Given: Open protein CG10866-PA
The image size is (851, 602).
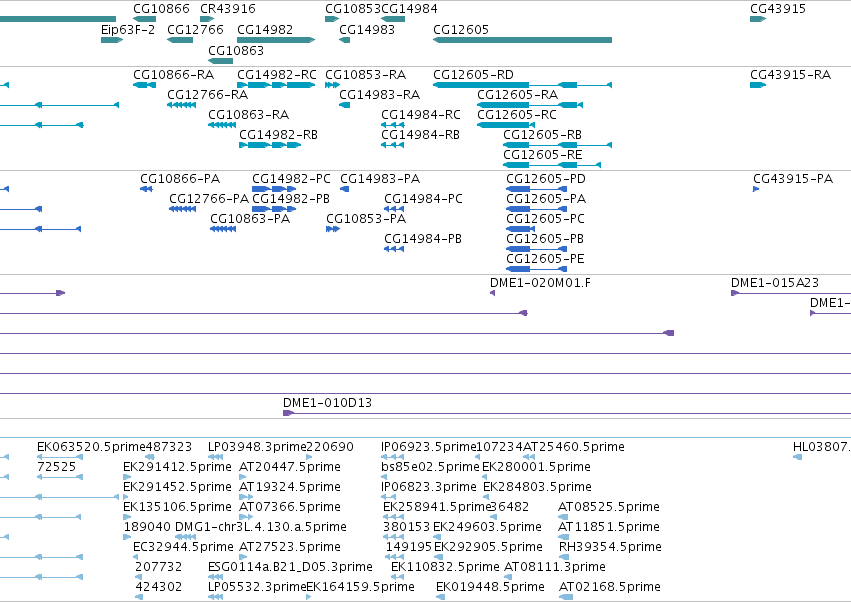Looking at the screenshot, I should (x=180, y=179).
